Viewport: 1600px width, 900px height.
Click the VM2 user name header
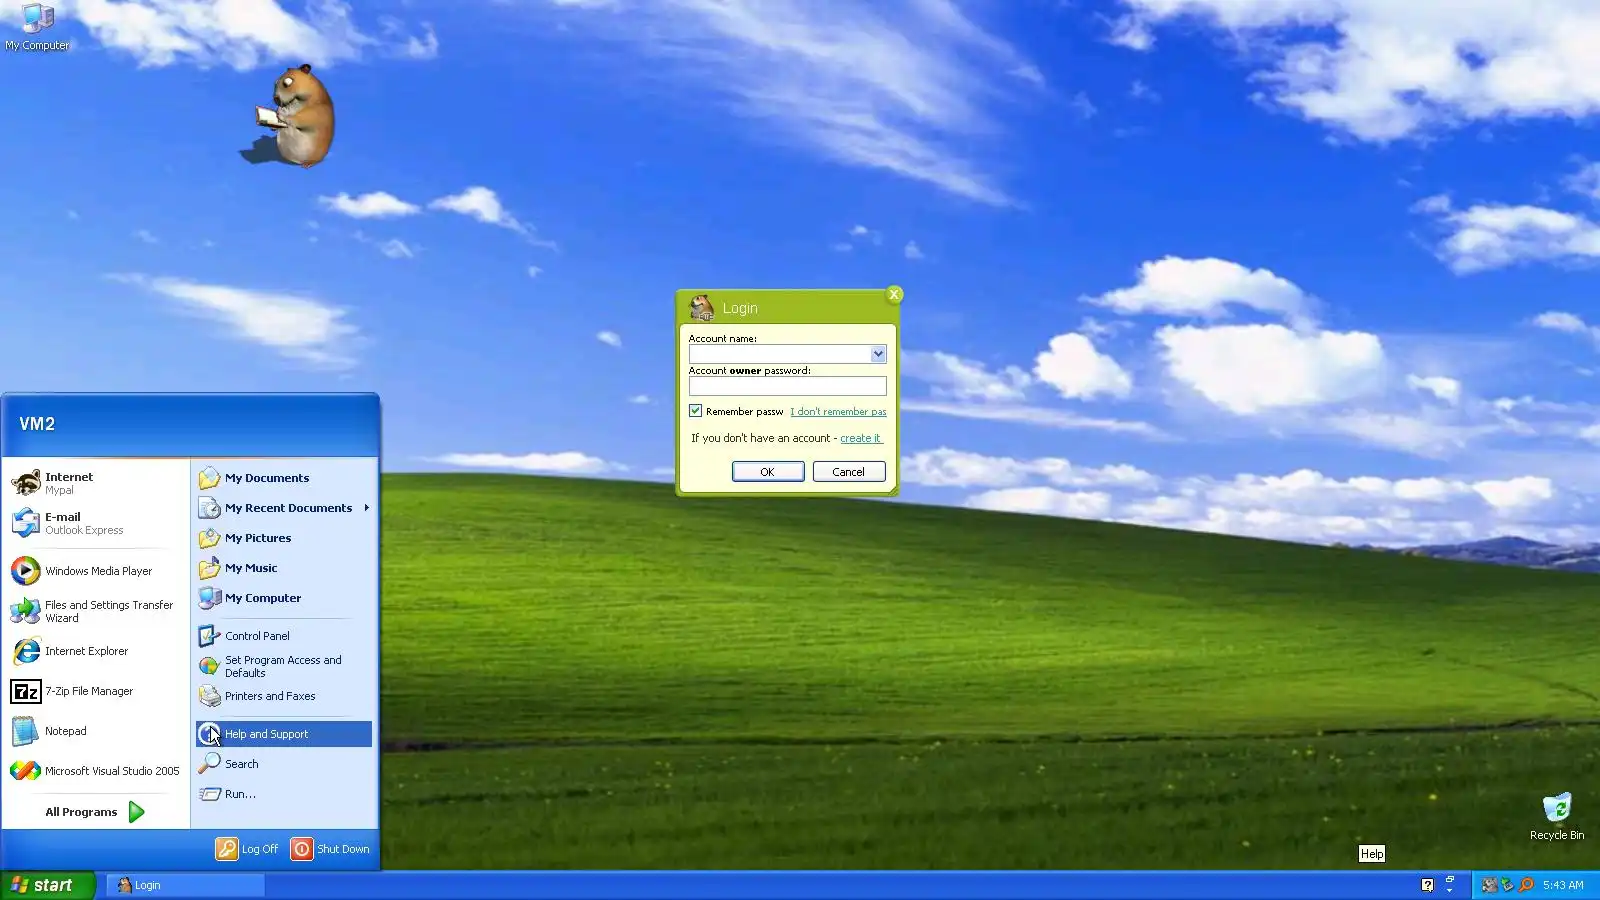(37, 424)
